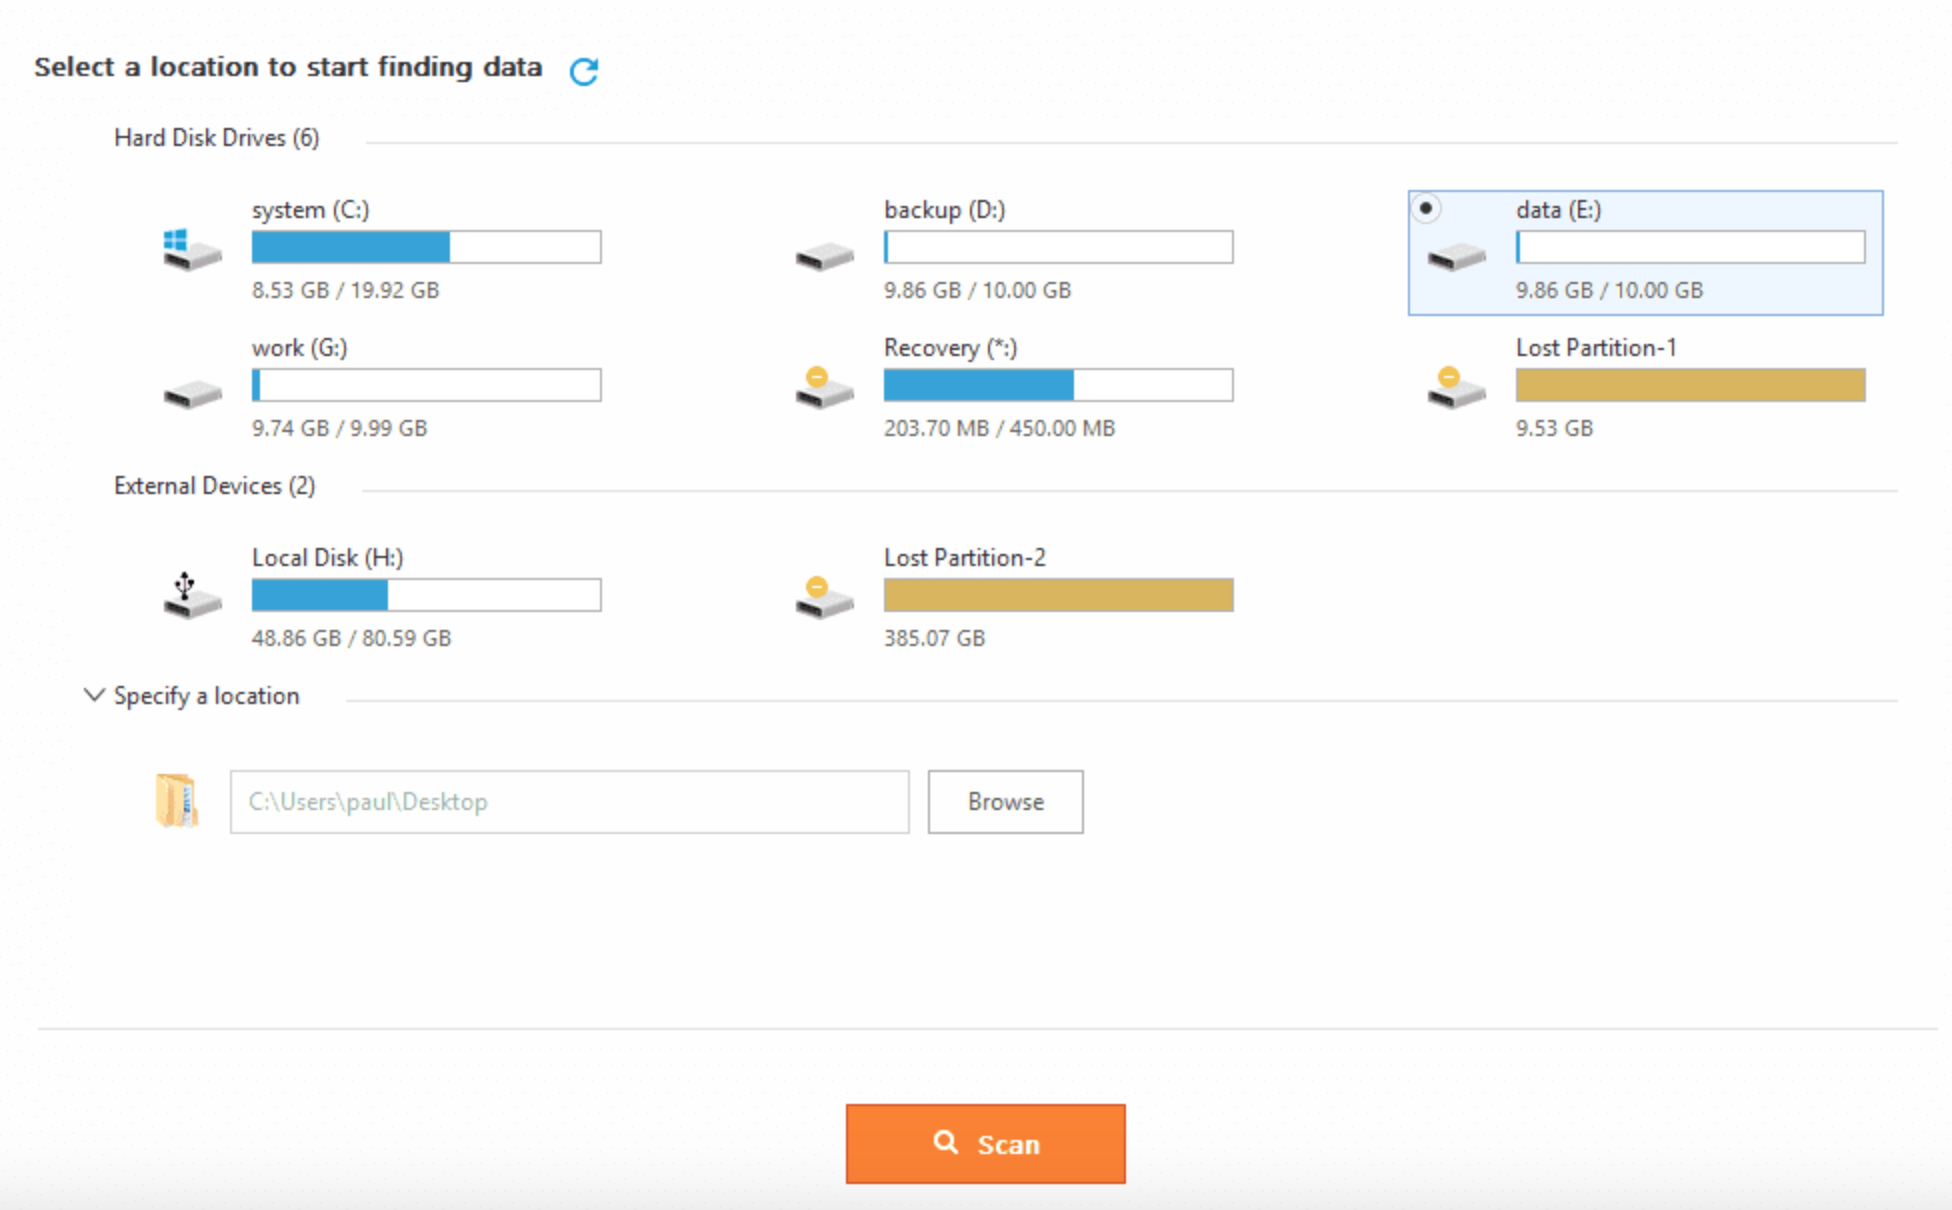Click the "Lost Partition-2" label
This screenshot has height=1210, width=1952.
coord(964,558)
